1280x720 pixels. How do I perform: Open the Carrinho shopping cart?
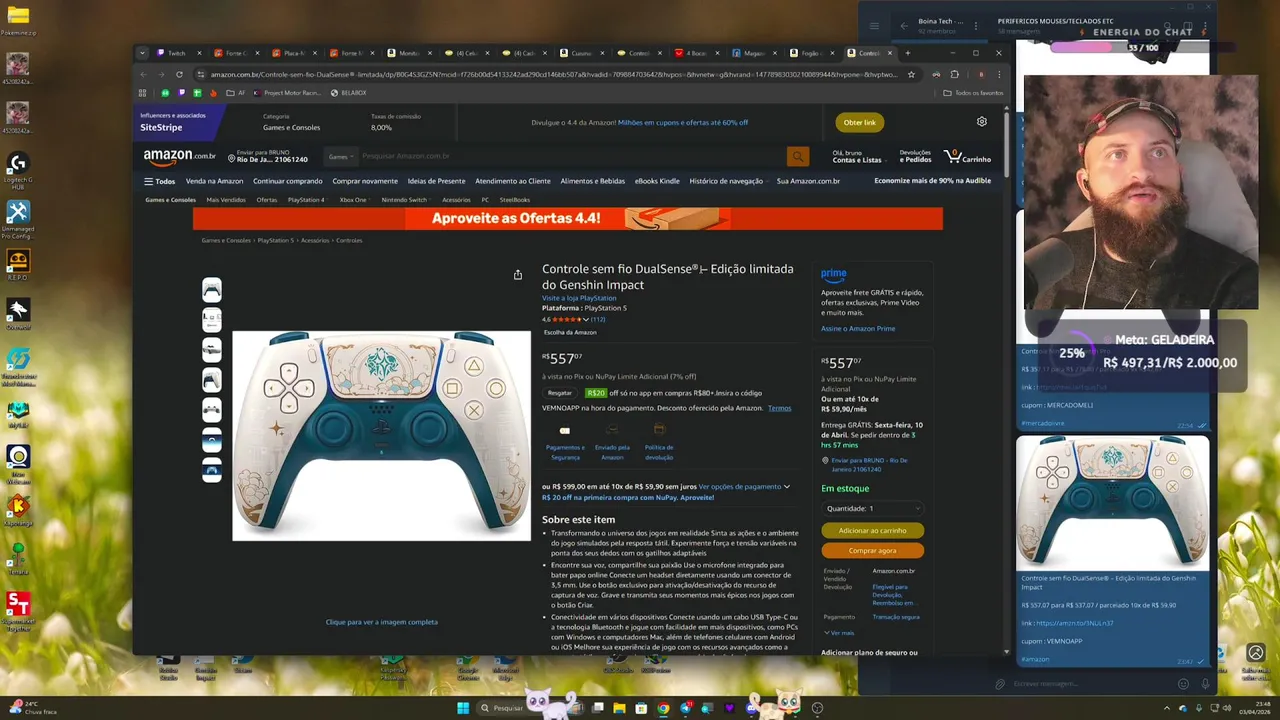tap(967, 157)
